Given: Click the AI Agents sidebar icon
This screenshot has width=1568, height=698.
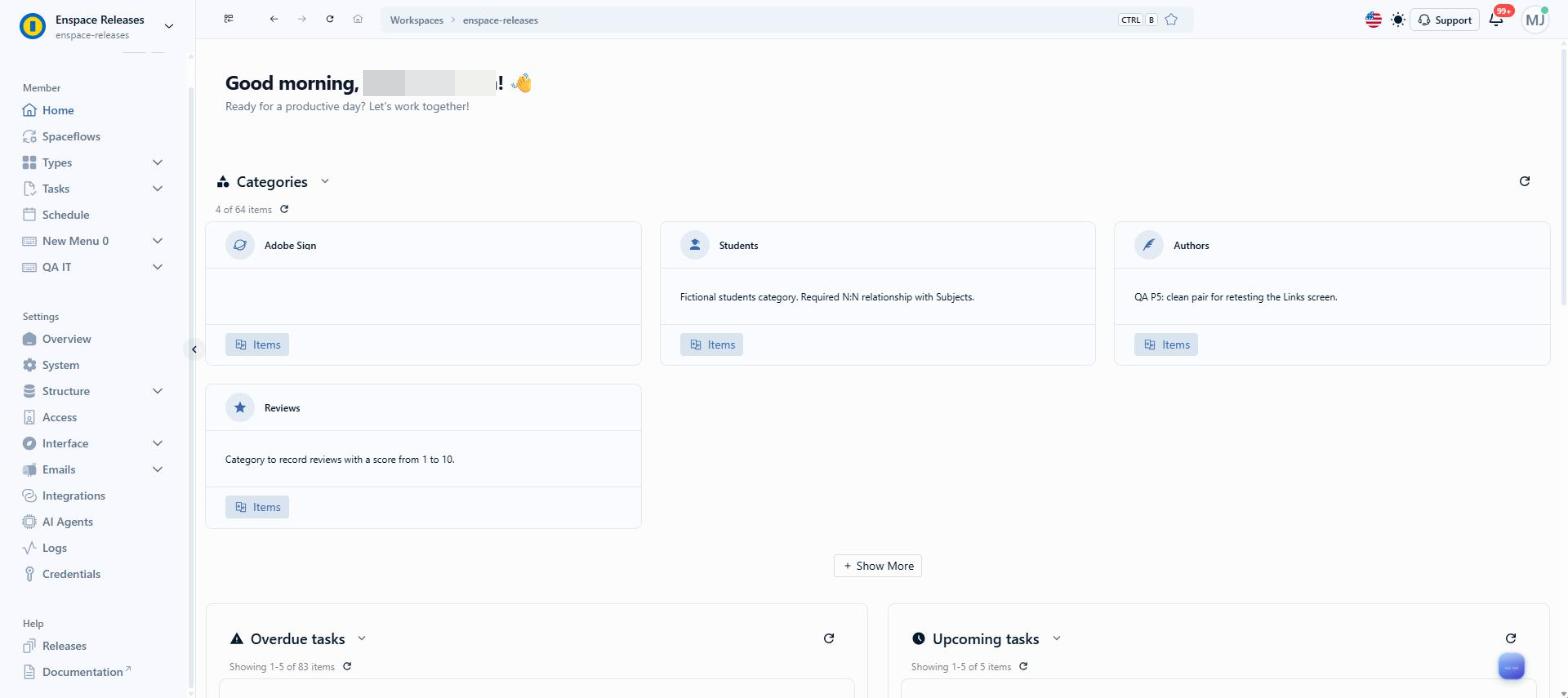Looking at the screenshot, I should pos(29,521).
